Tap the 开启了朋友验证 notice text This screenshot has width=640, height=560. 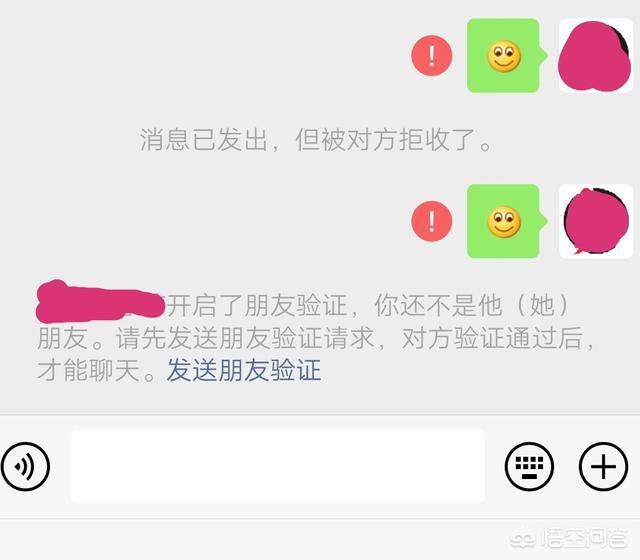pos(257,305)
